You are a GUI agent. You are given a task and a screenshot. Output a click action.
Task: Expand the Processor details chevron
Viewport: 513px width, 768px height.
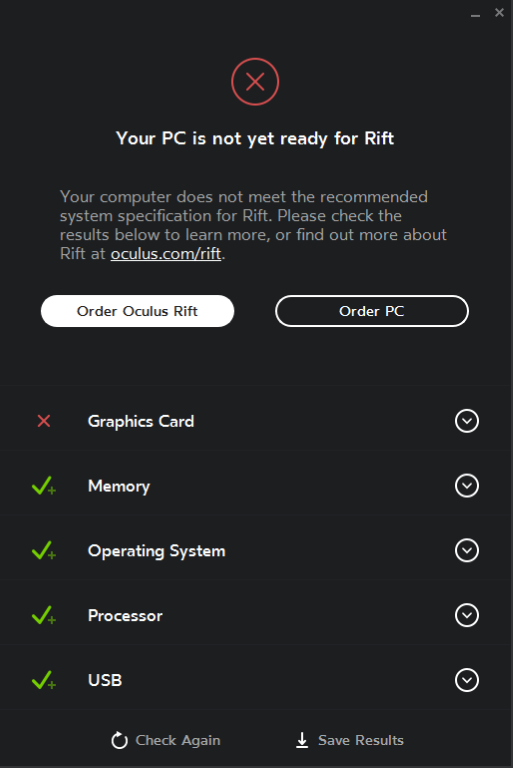tap(466, 615)
